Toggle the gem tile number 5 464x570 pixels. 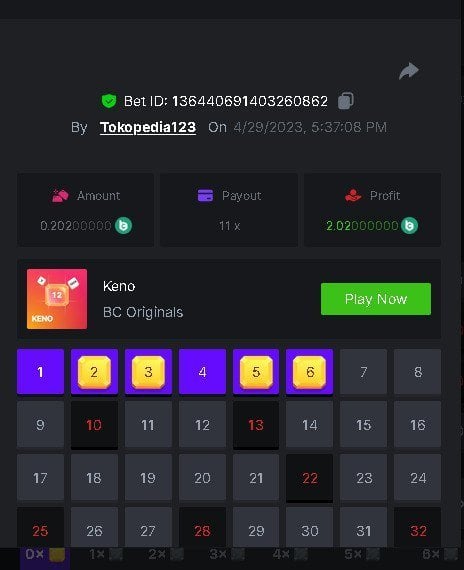tap(256, 372)
